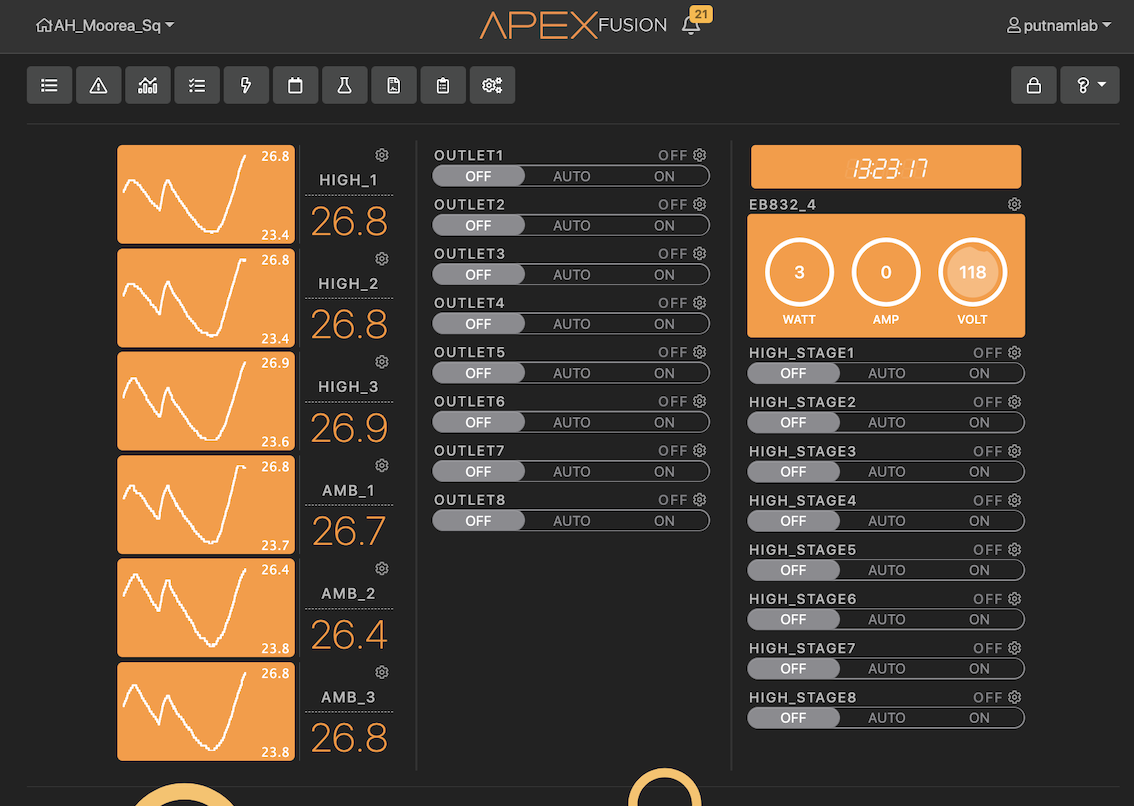Set OUTLET6 switch to AUTO
Image resolution: width=1134 pixels, height=806 pixels.
[571, 422]
